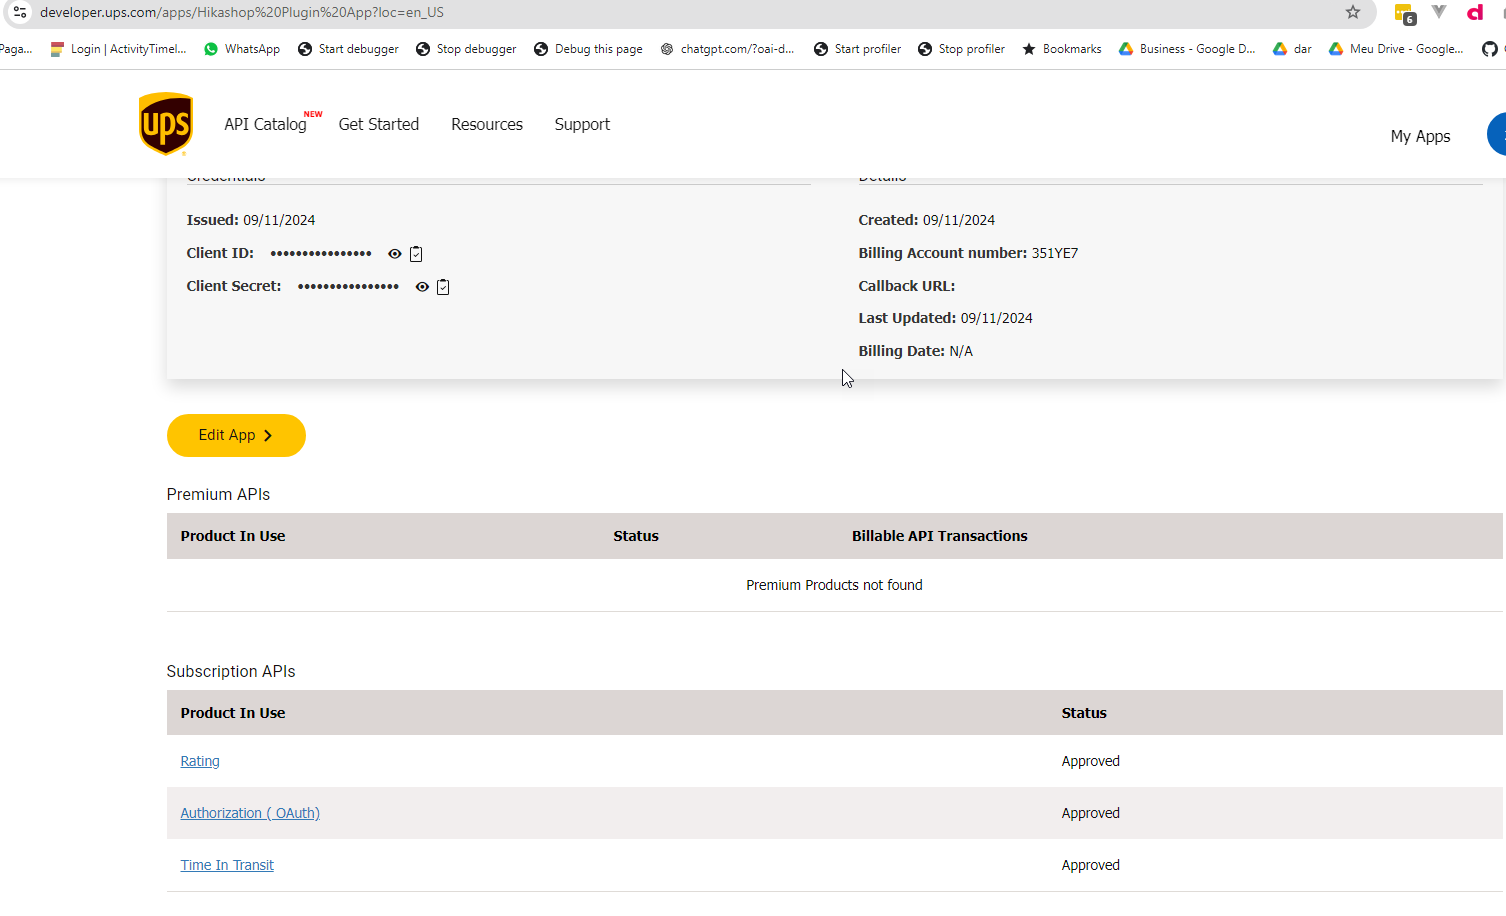This screenshot has height=916, width=1506.
Task: Click the gray V extension icon
Action: (1439, 12)
